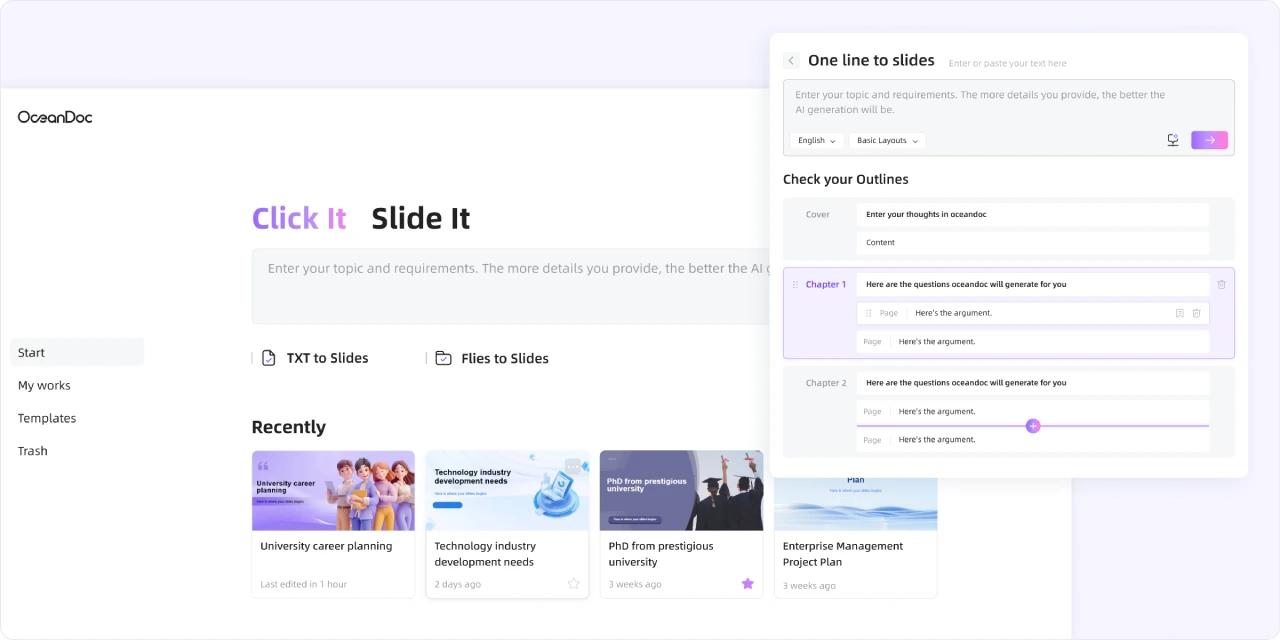Click the Cover title field in outlines

click(x=1032, y=215)
